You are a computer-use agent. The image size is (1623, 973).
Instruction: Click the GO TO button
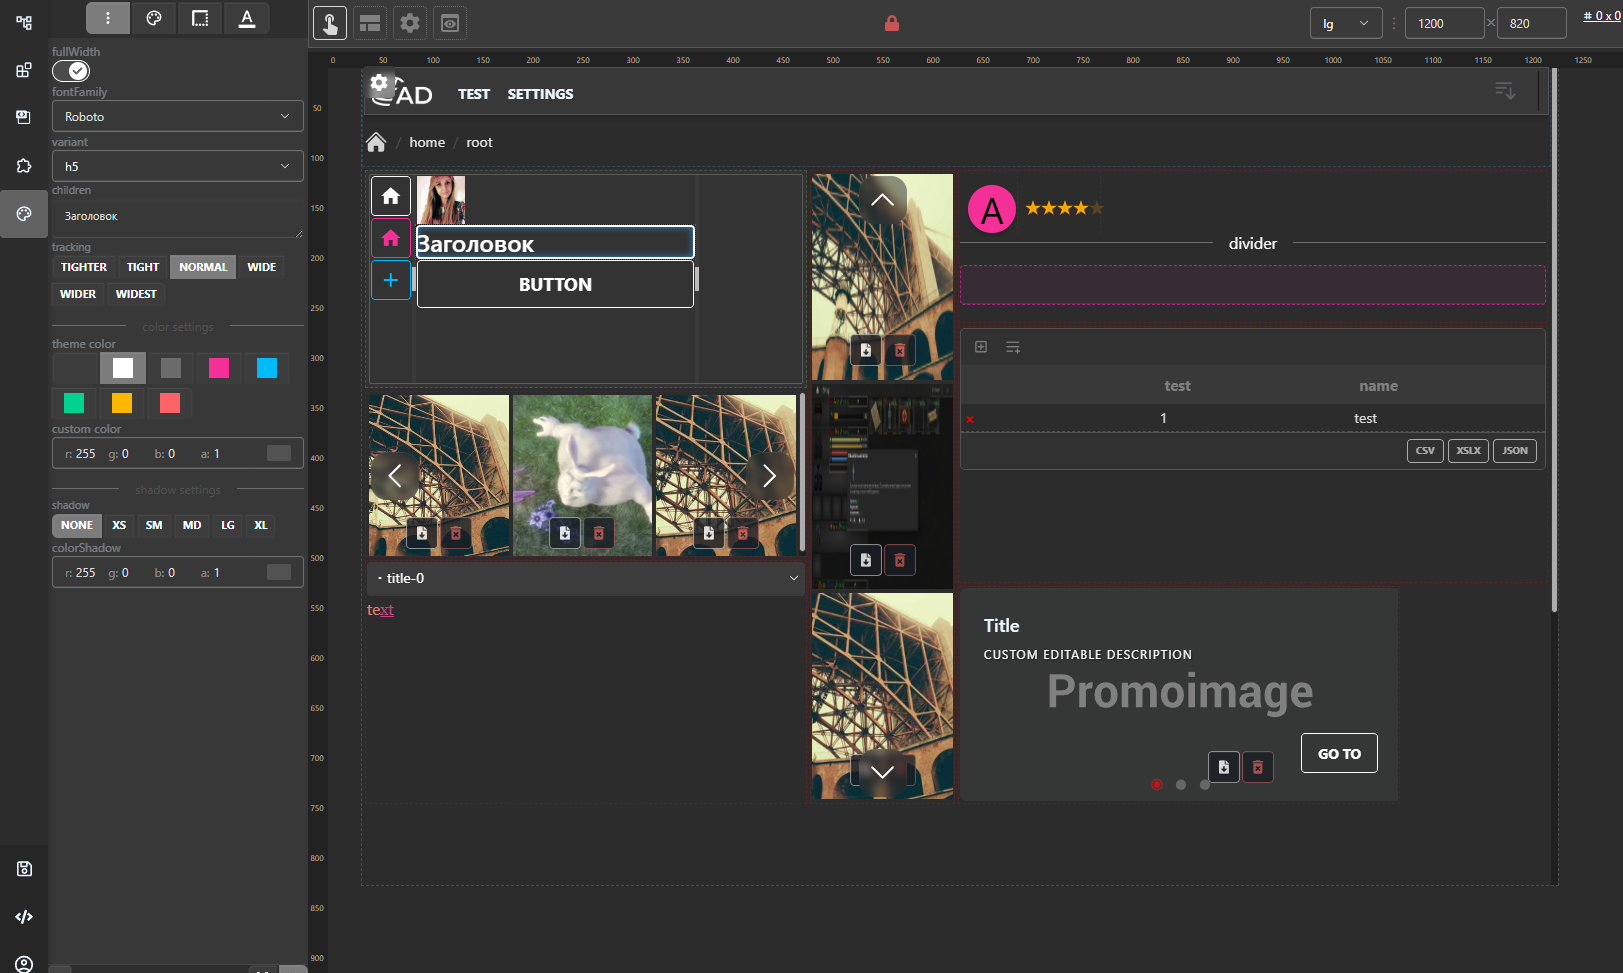click(x=1338, y=753)
